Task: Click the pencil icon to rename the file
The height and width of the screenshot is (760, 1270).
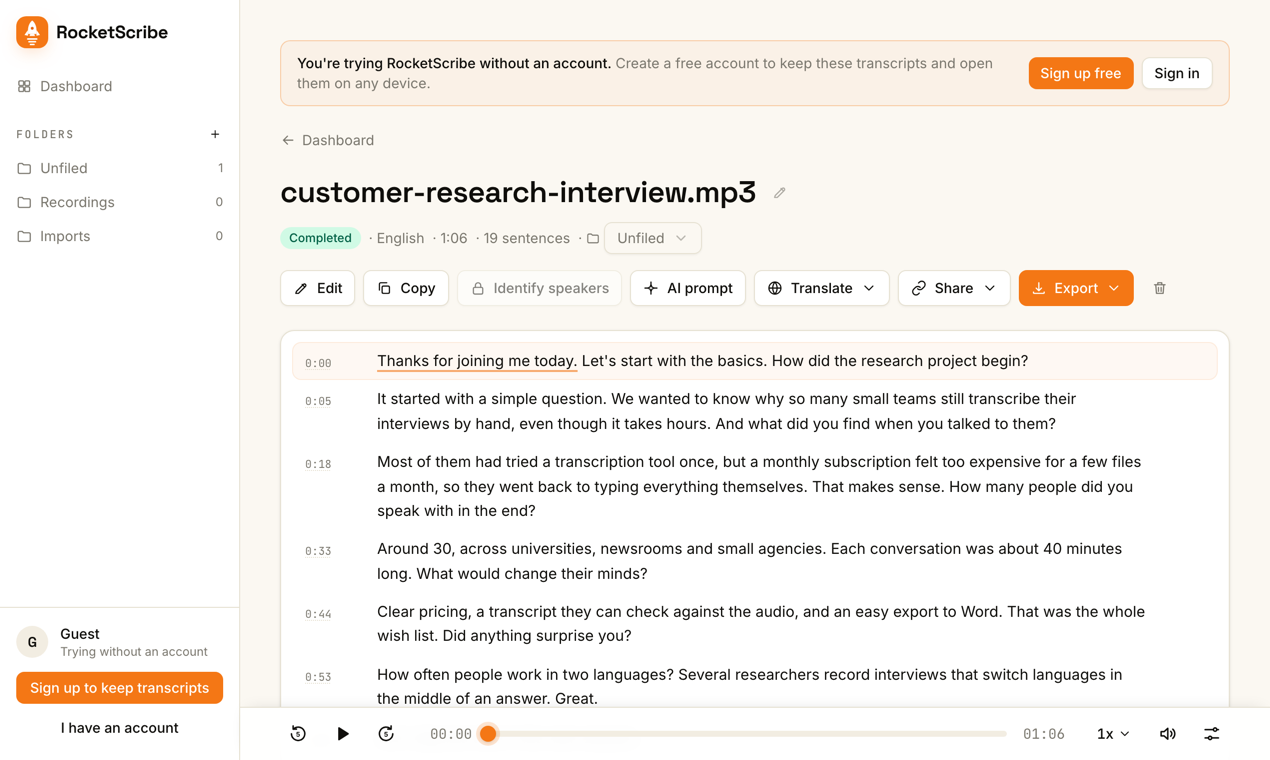Action: [780, 193]
